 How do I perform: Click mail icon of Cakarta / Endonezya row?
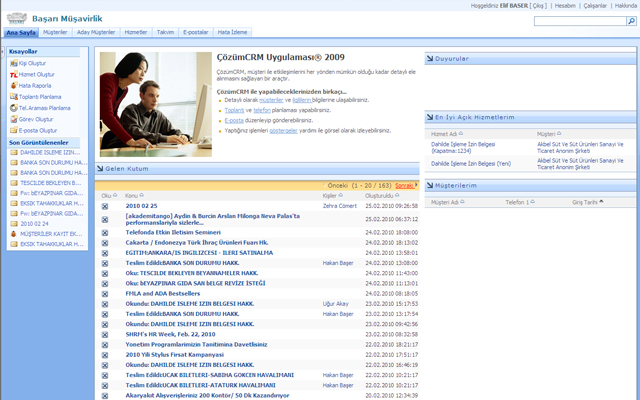[x=105, y=243]
